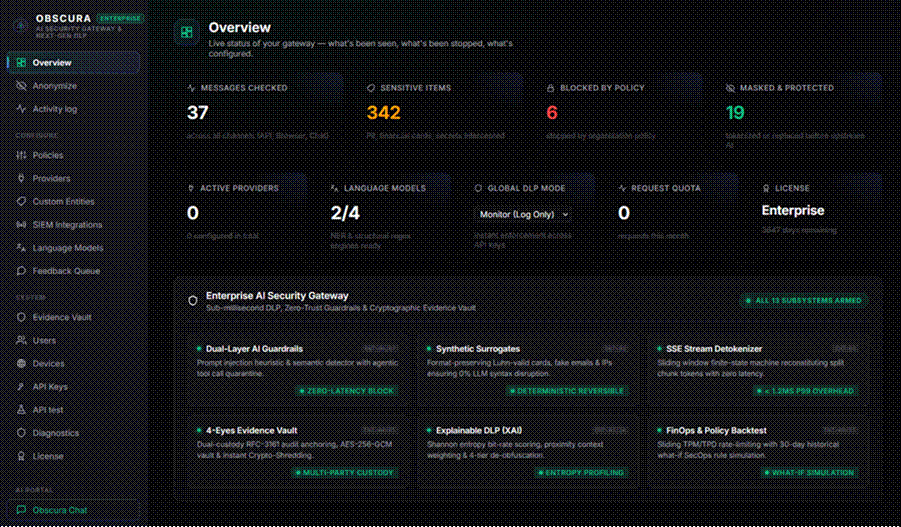This screenshot has height=527, width=901.
Task: Click the Multi-Party Custody tag
Action: click(344, 472)
